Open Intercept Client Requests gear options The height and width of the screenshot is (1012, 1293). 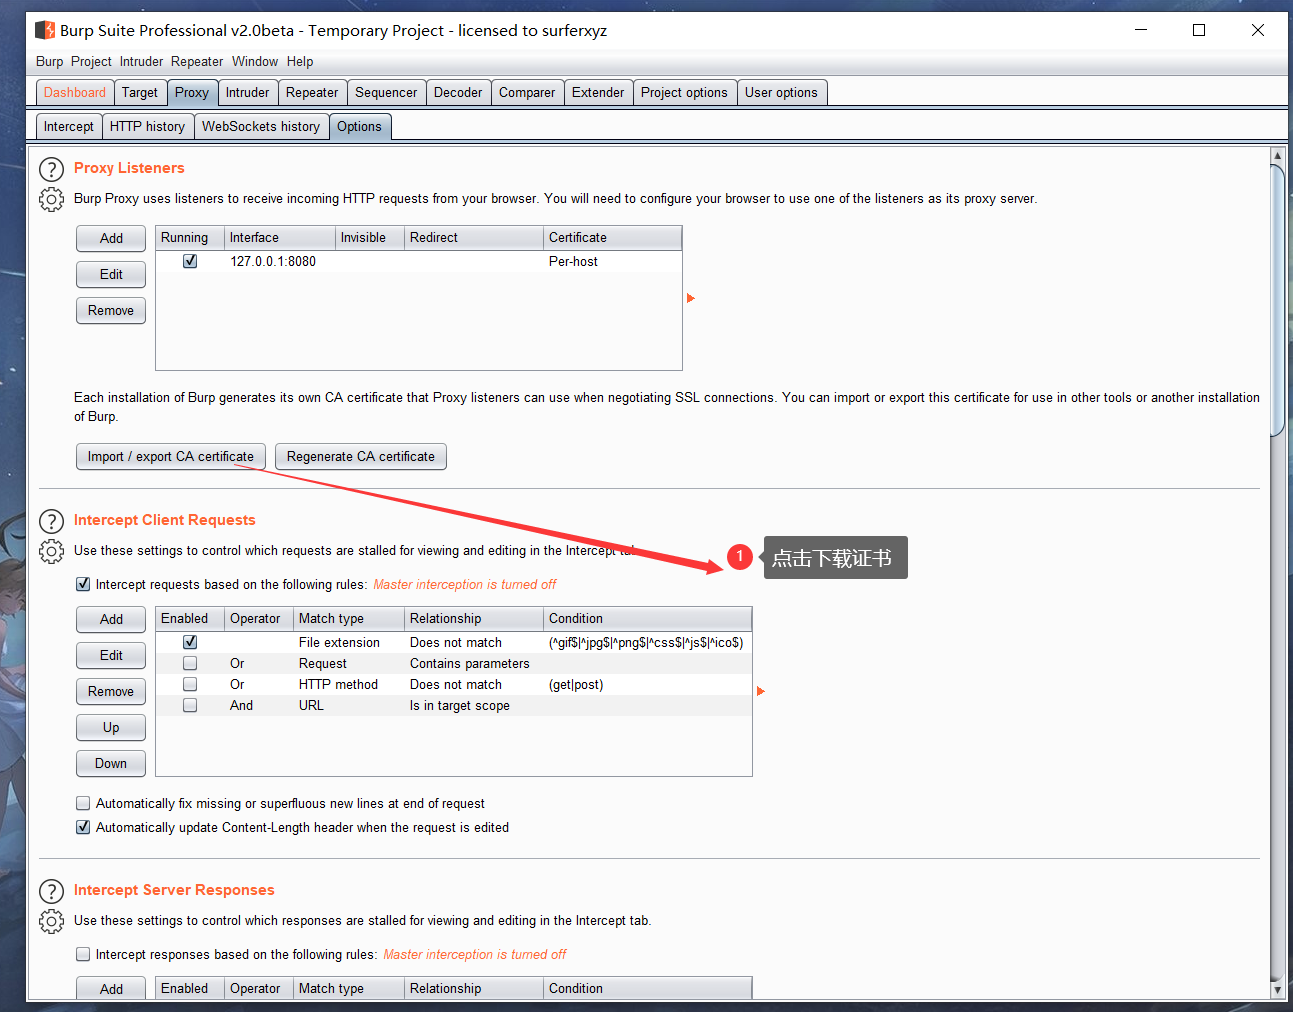click(x=51, y=551)
